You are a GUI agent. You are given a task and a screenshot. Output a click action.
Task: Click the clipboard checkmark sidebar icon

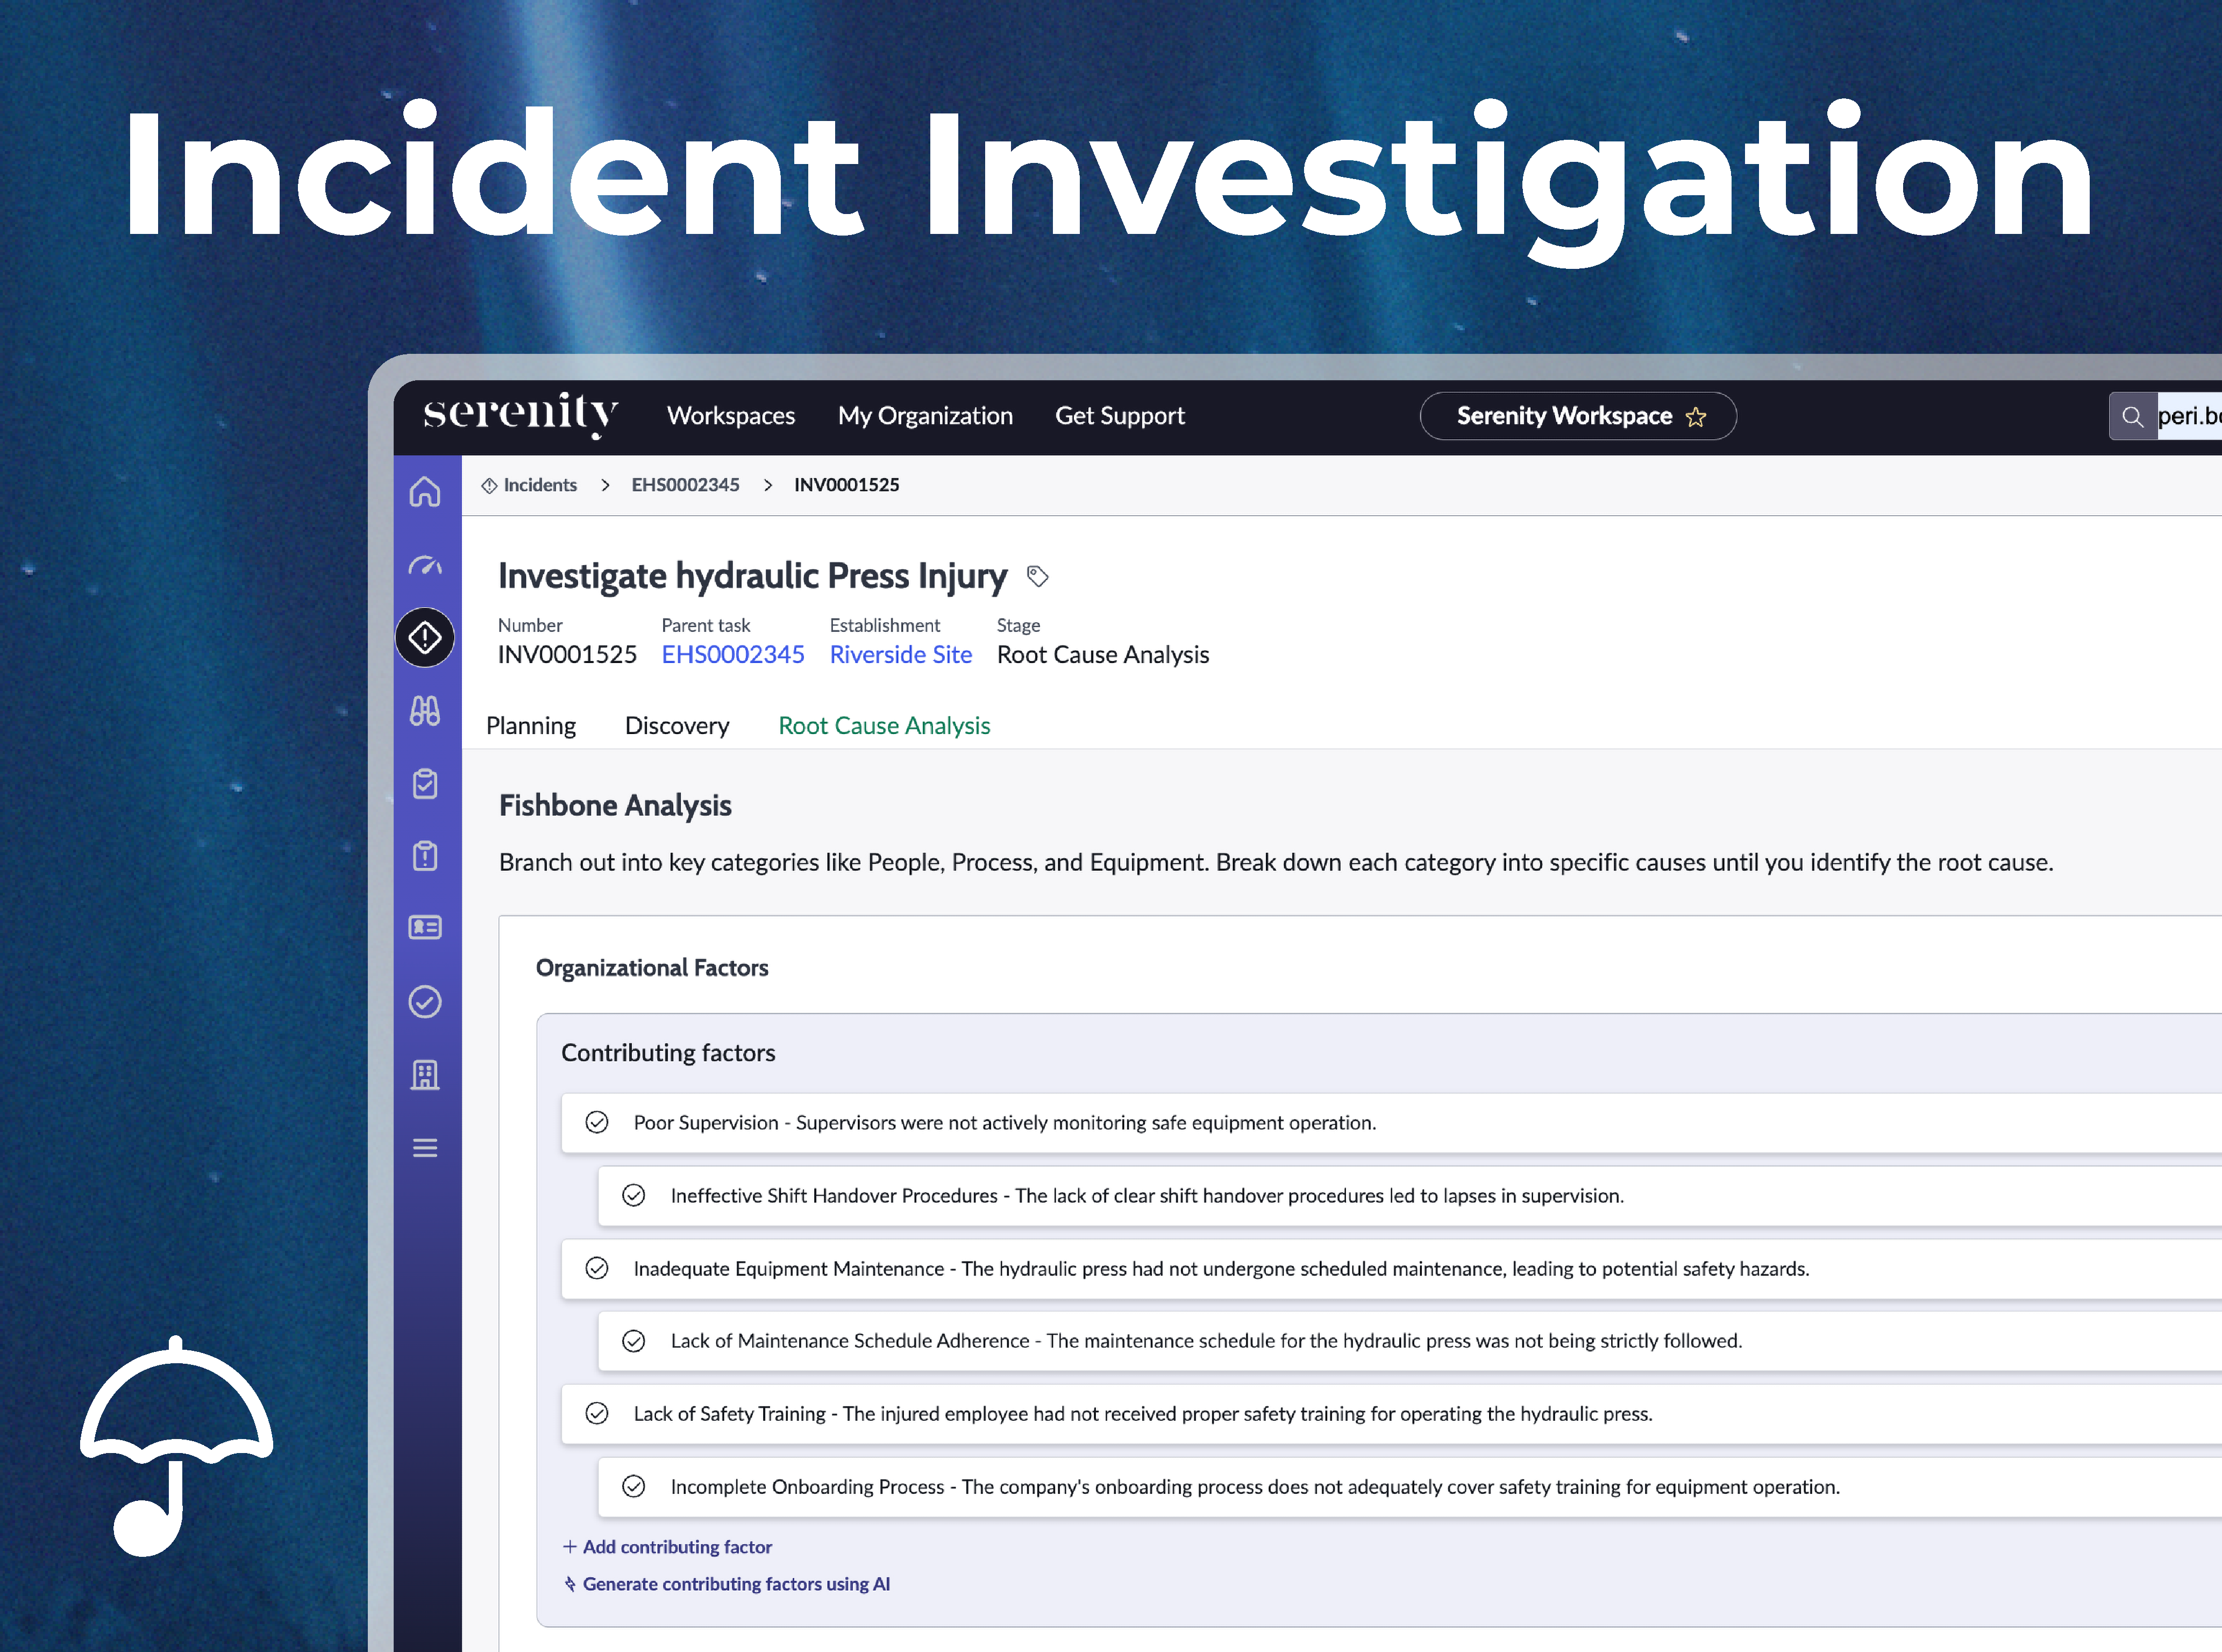click(425, 784)
